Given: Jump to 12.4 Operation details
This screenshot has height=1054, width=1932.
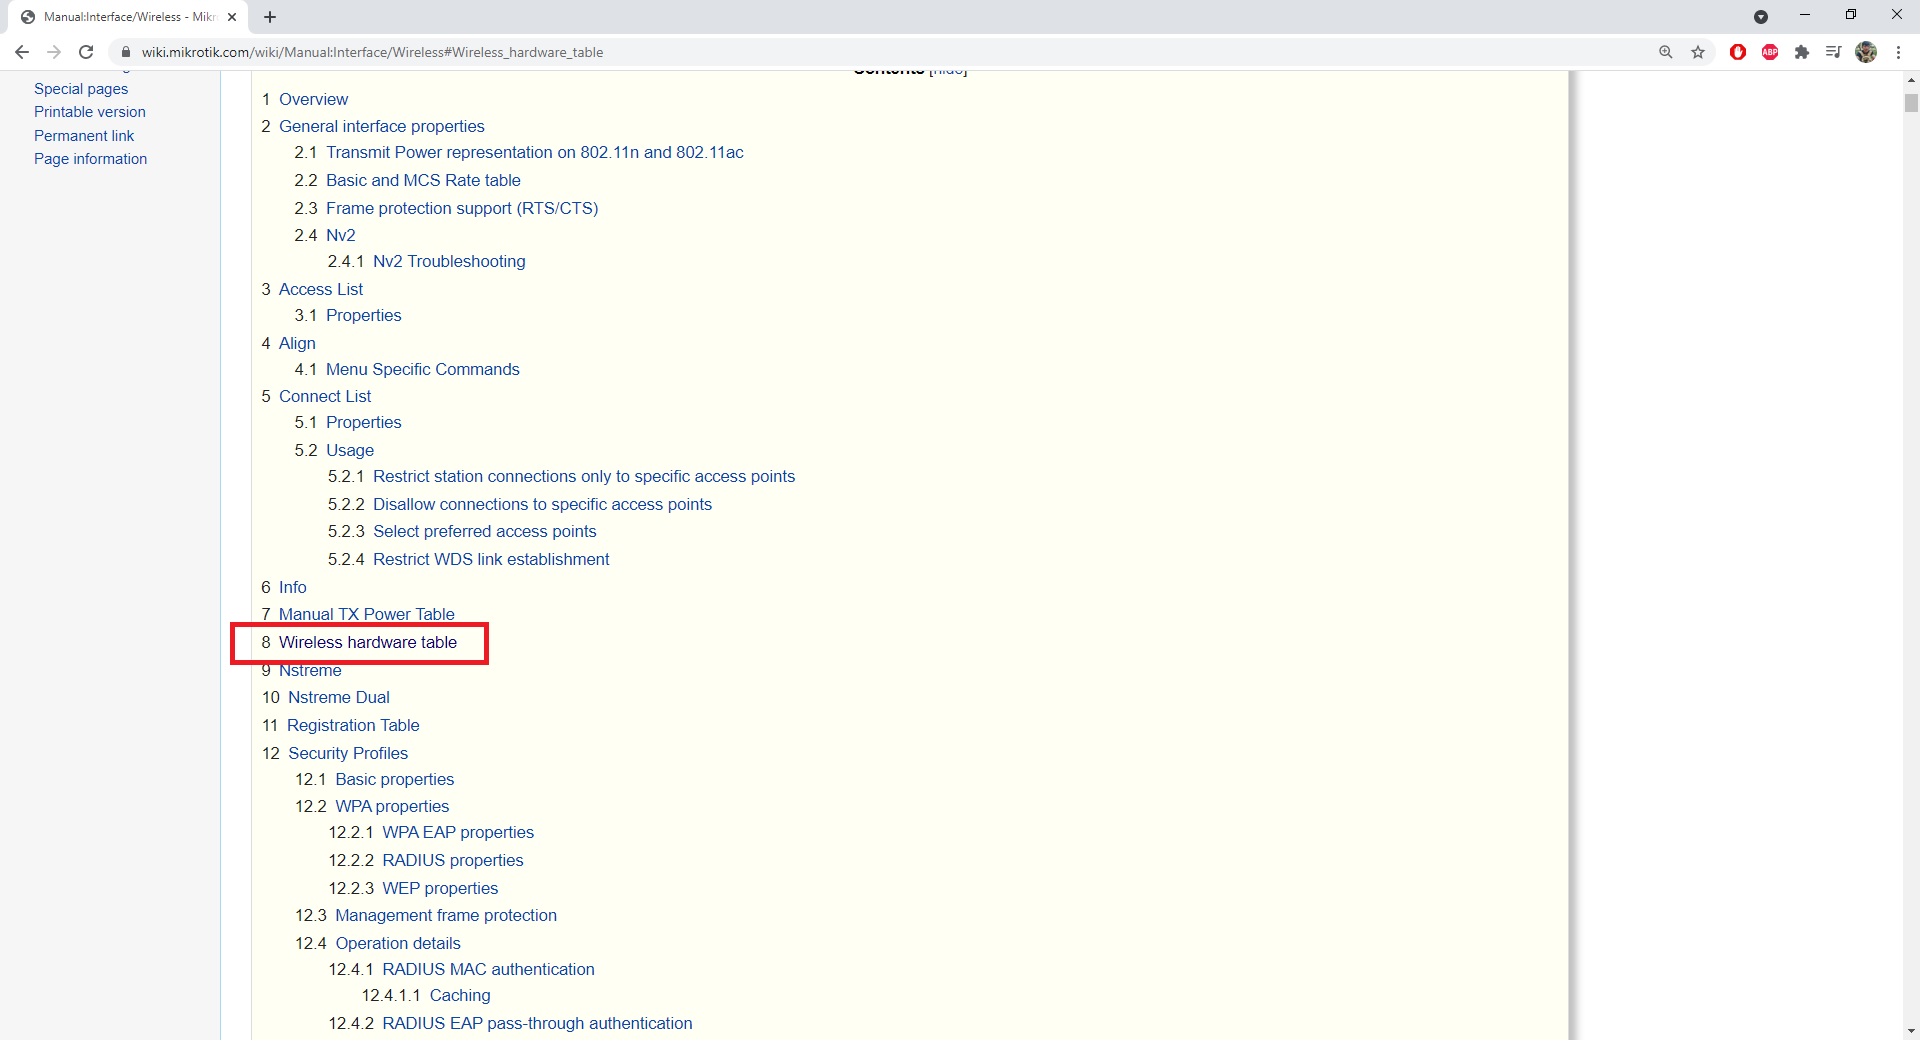Looking at the screenshot, I should coord(400,944).
